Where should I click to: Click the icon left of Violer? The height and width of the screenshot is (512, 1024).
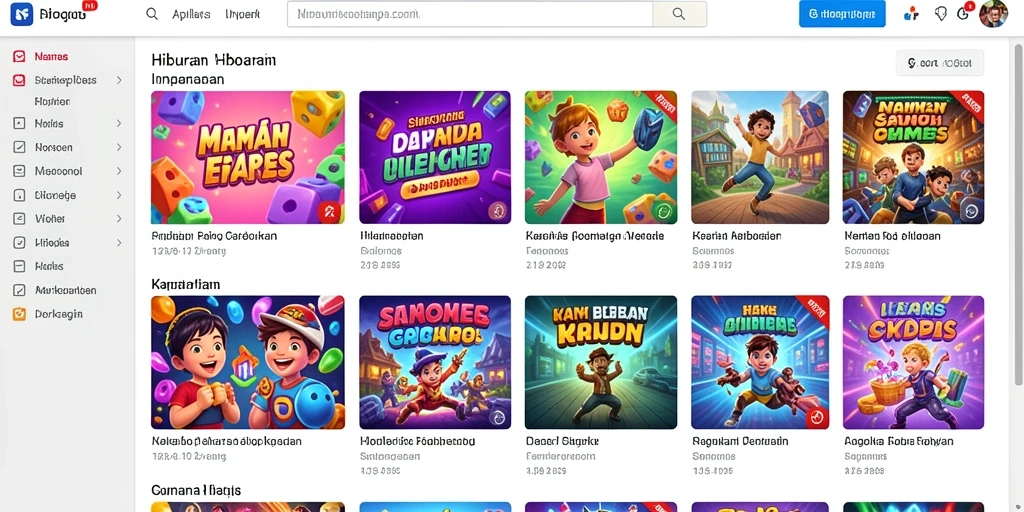click(x=20, y=219)
